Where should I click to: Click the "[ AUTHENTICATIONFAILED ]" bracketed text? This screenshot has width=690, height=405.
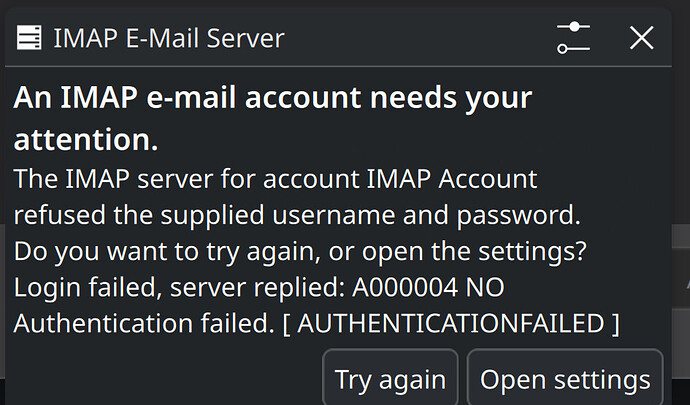coord(458,324)
